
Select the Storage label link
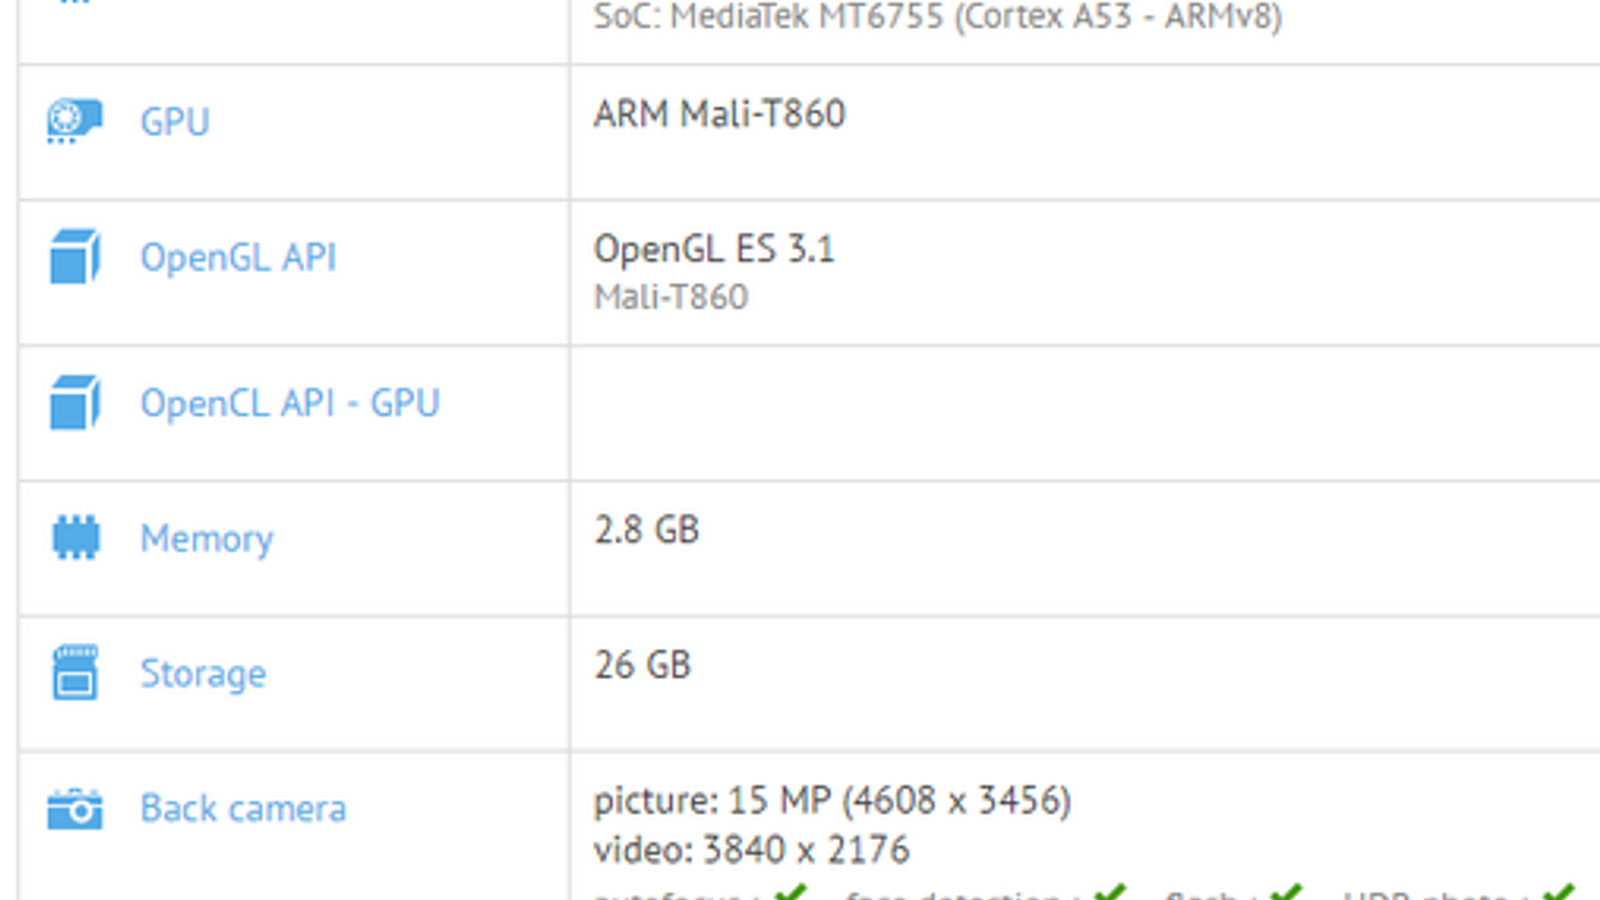tap(203, 674)
